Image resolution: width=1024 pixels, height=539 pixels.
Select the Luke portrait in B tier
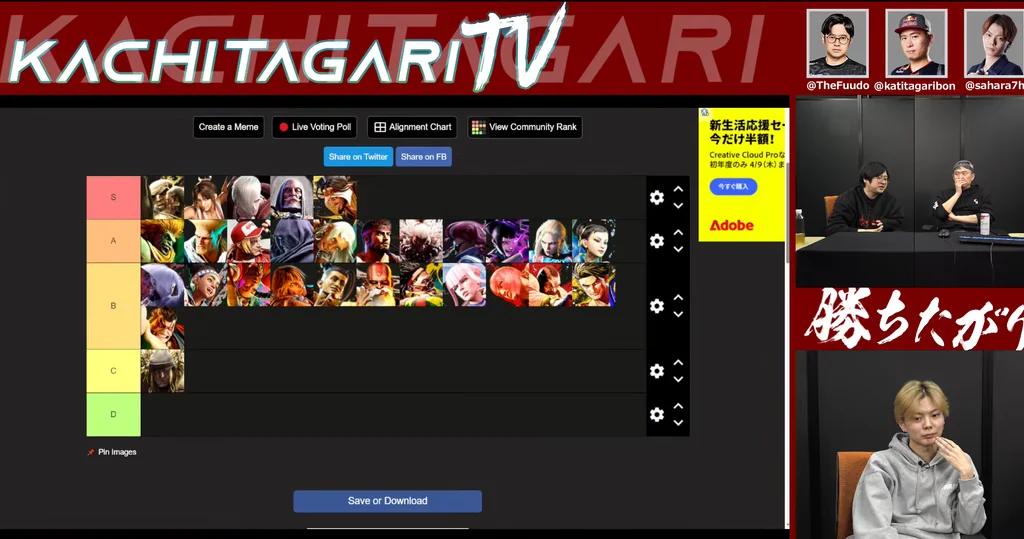594,284
